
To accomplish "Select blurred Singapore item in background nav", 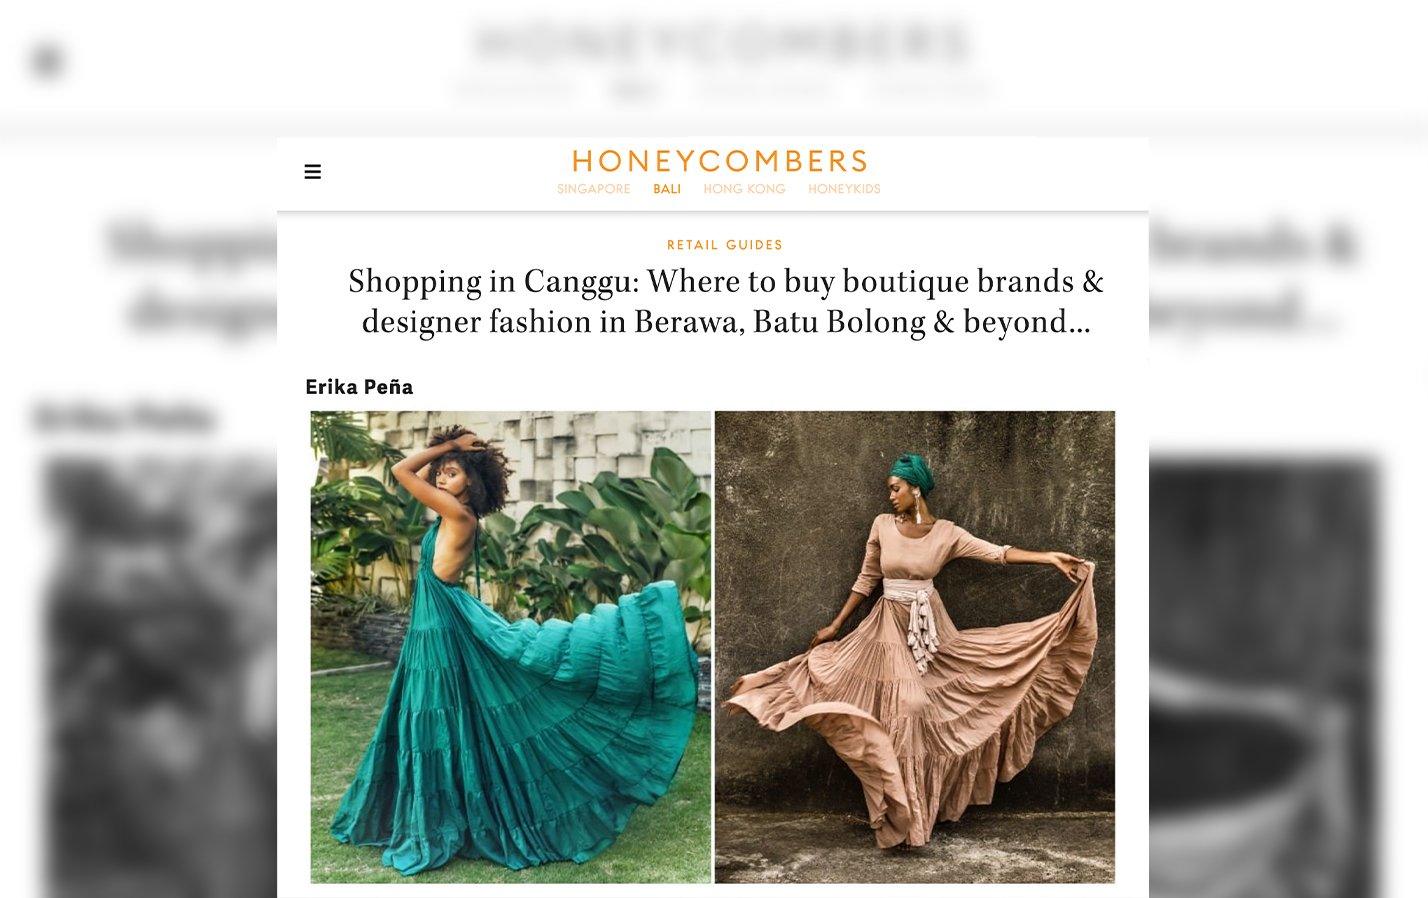I will (x=515, y=89).
